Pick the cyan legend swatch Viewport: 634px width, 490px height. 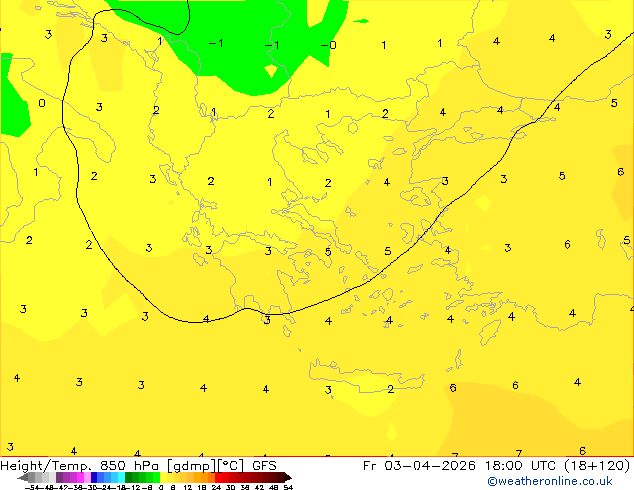[121, 477]
